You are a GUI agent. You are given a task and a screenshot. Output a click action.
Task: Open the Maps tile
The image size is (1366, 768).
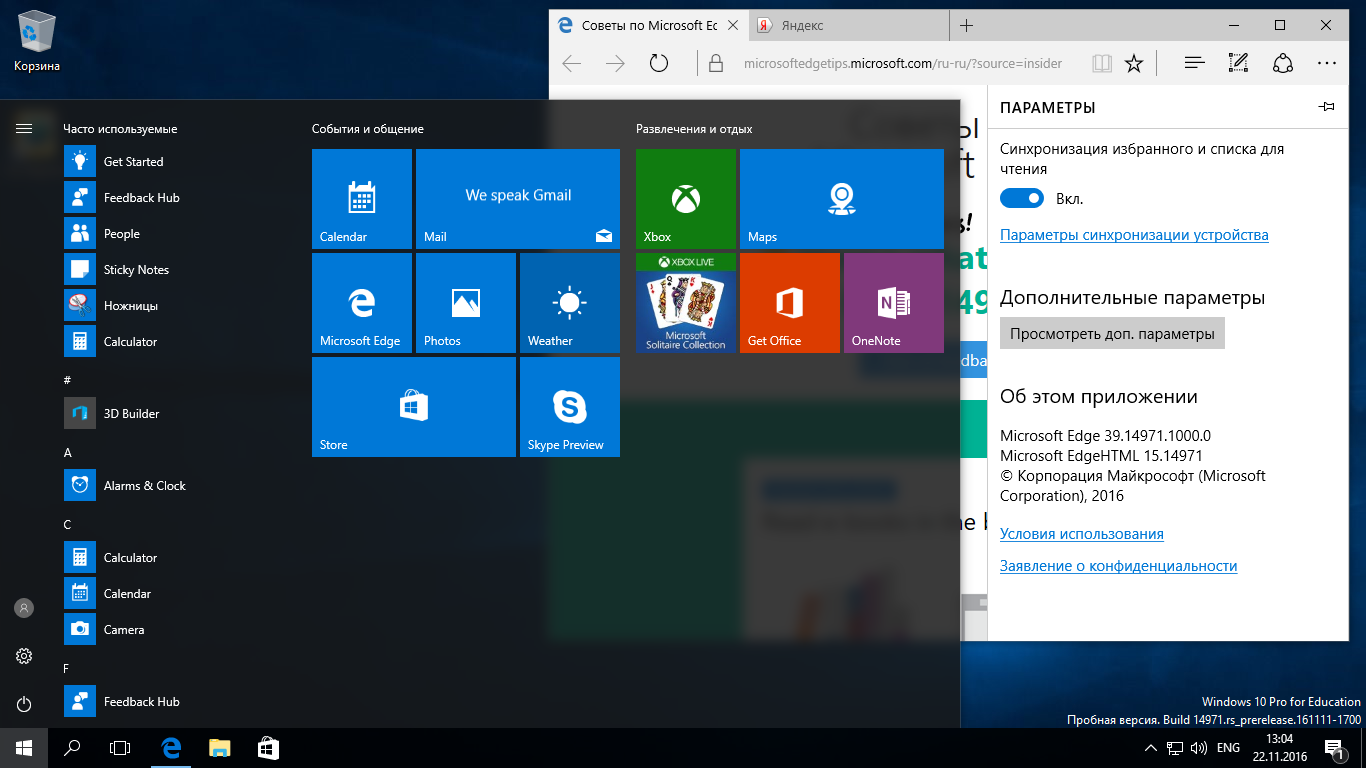pos(842,199)
